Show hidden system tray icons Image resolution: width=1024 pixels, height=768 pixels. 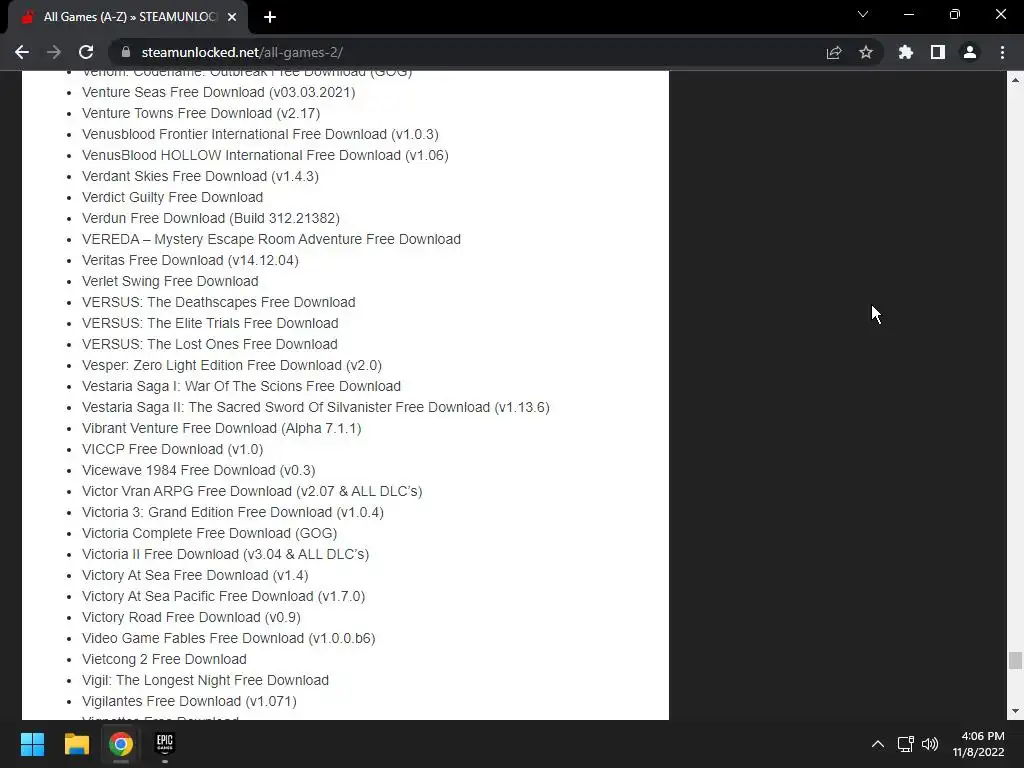(x=878, y=744)
